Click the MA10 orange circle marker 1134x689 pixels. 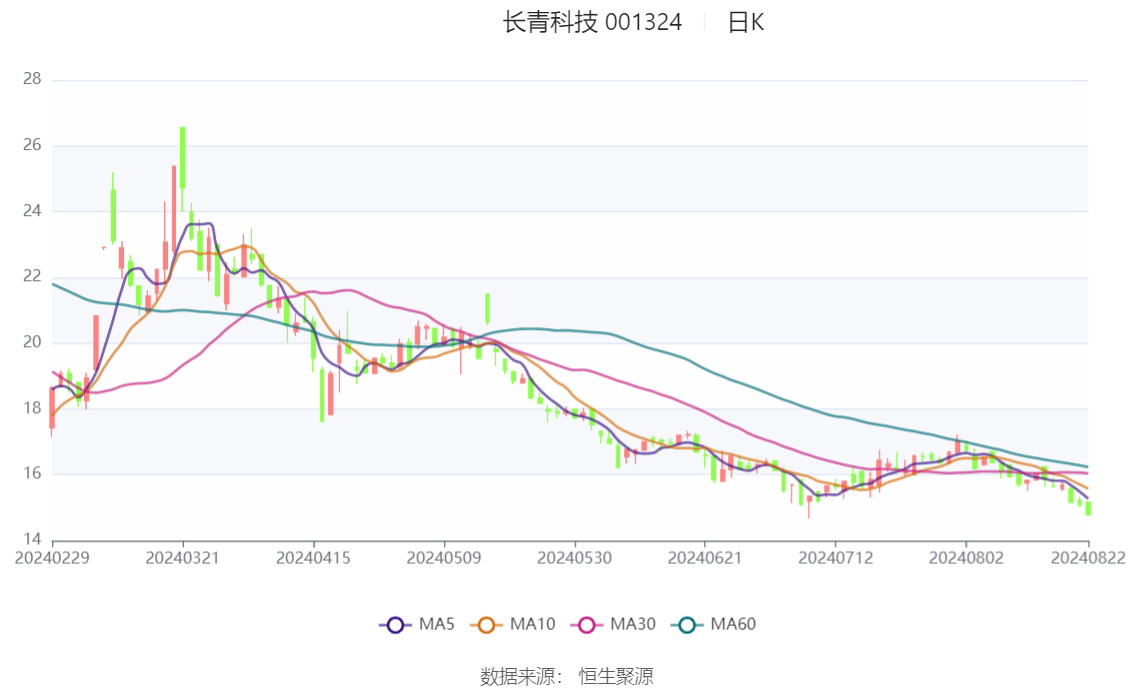(x=486, y=625)
